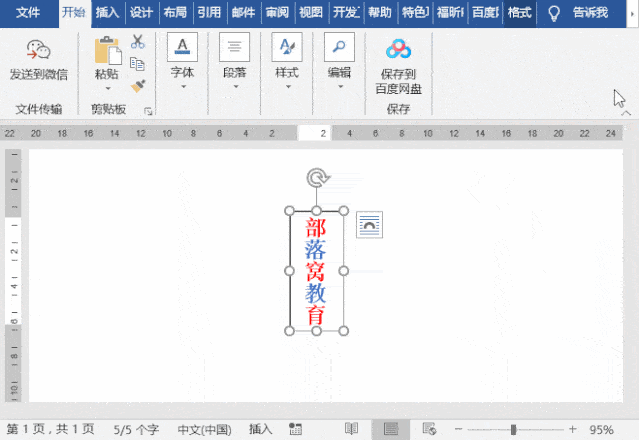The height and width of the screenshot is (440, 639).
Task: Click the bottom-right text box sizing handle
Action: click(344, 331)
